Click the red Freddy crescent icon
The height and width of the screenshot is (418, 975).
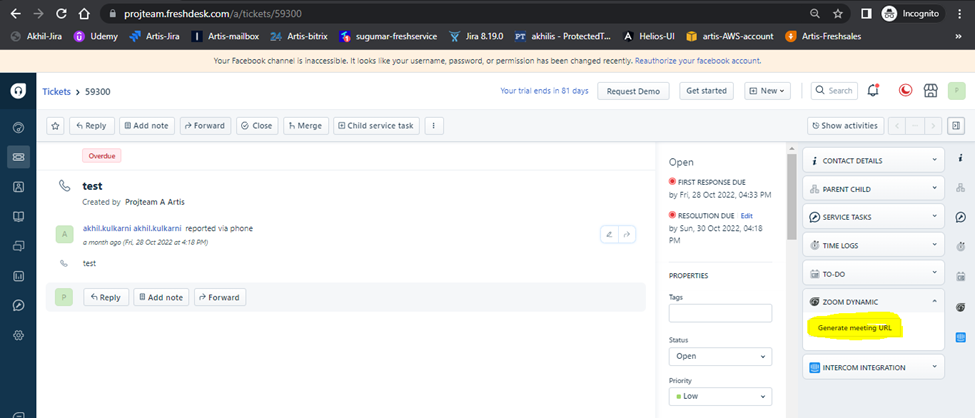(x=905, y=91)
